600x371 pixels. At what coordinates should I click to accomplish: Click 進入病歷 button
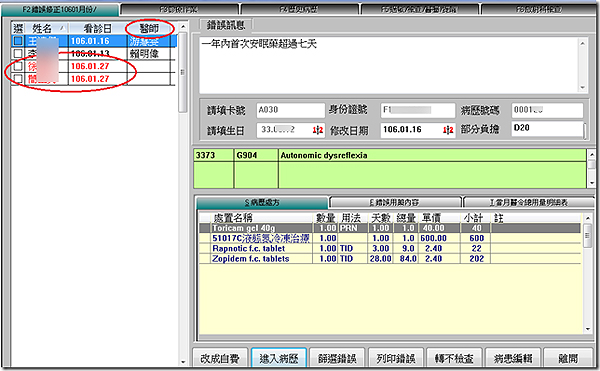tap(279, 358)
